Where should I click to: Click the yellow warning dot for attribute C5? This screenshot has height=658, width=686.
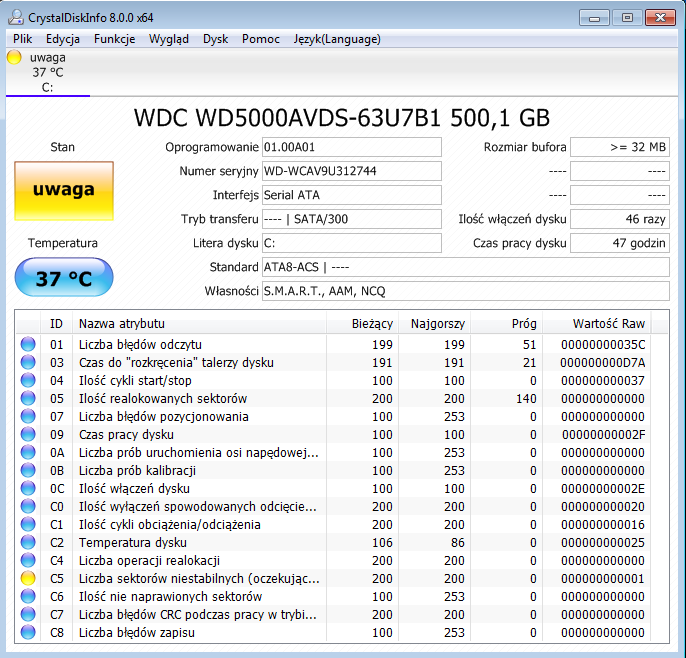coord(28,578)
